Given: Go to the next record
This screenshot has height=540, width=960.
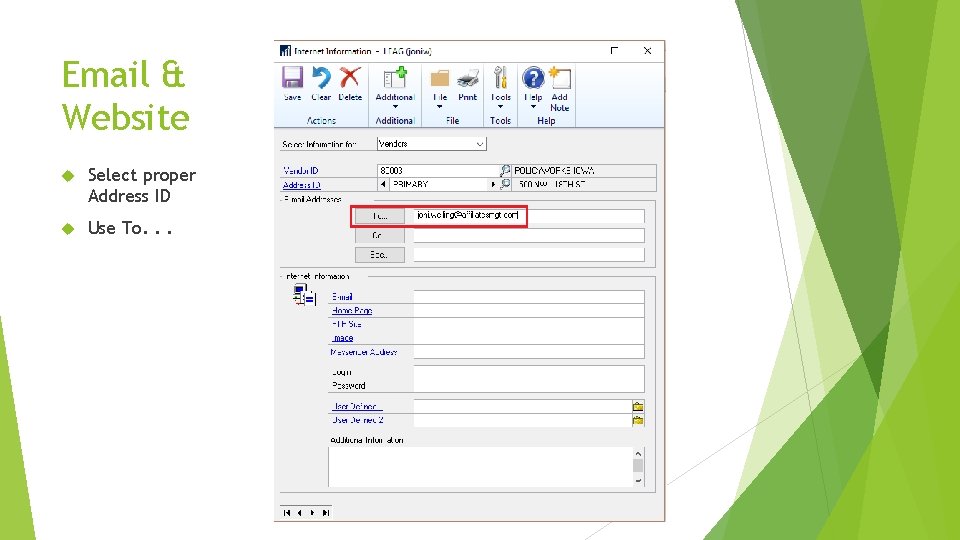Looking at the screenshot, I should pyautogui.click(x=312, y=512).
